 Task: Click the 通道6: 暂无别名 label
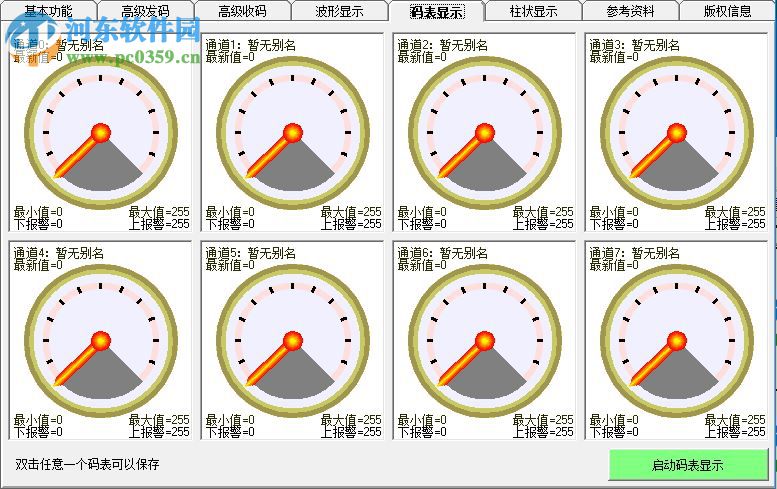(443, 253)
